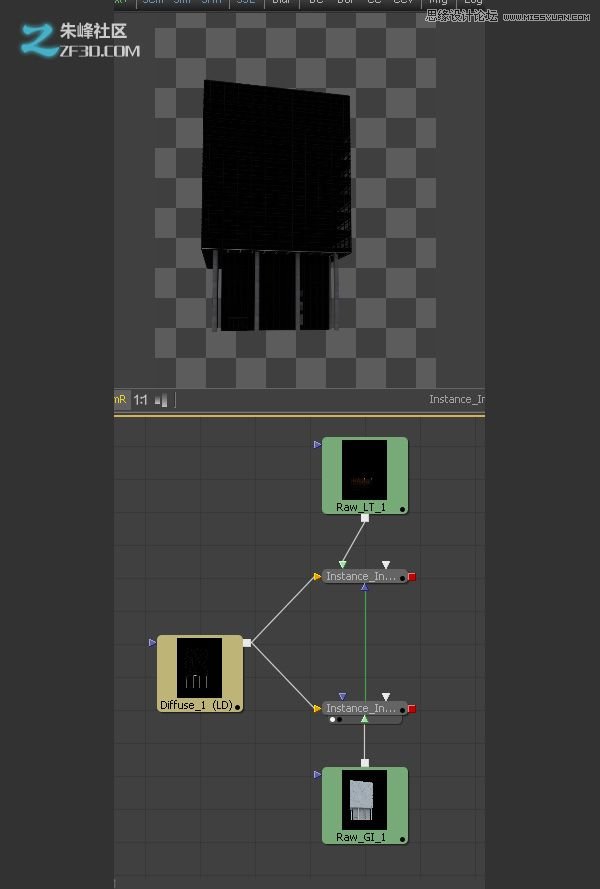The height and width of the screenshot is (889, 600).
Task: Select the lower Instance_In node
Action: point(365,708)
